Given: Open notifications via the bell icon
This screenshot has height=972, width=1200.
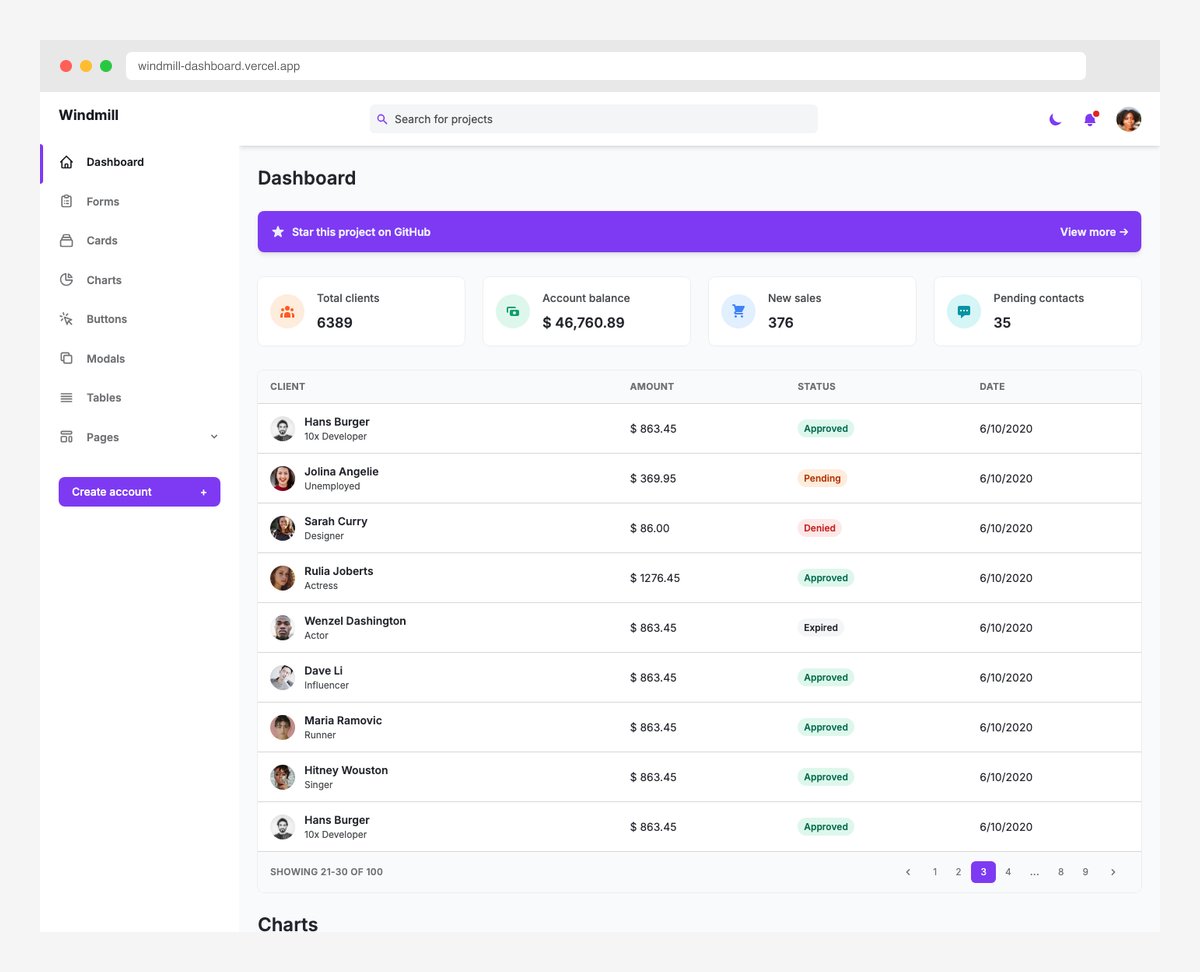Looking at the screenshot, I should 1090,119.
